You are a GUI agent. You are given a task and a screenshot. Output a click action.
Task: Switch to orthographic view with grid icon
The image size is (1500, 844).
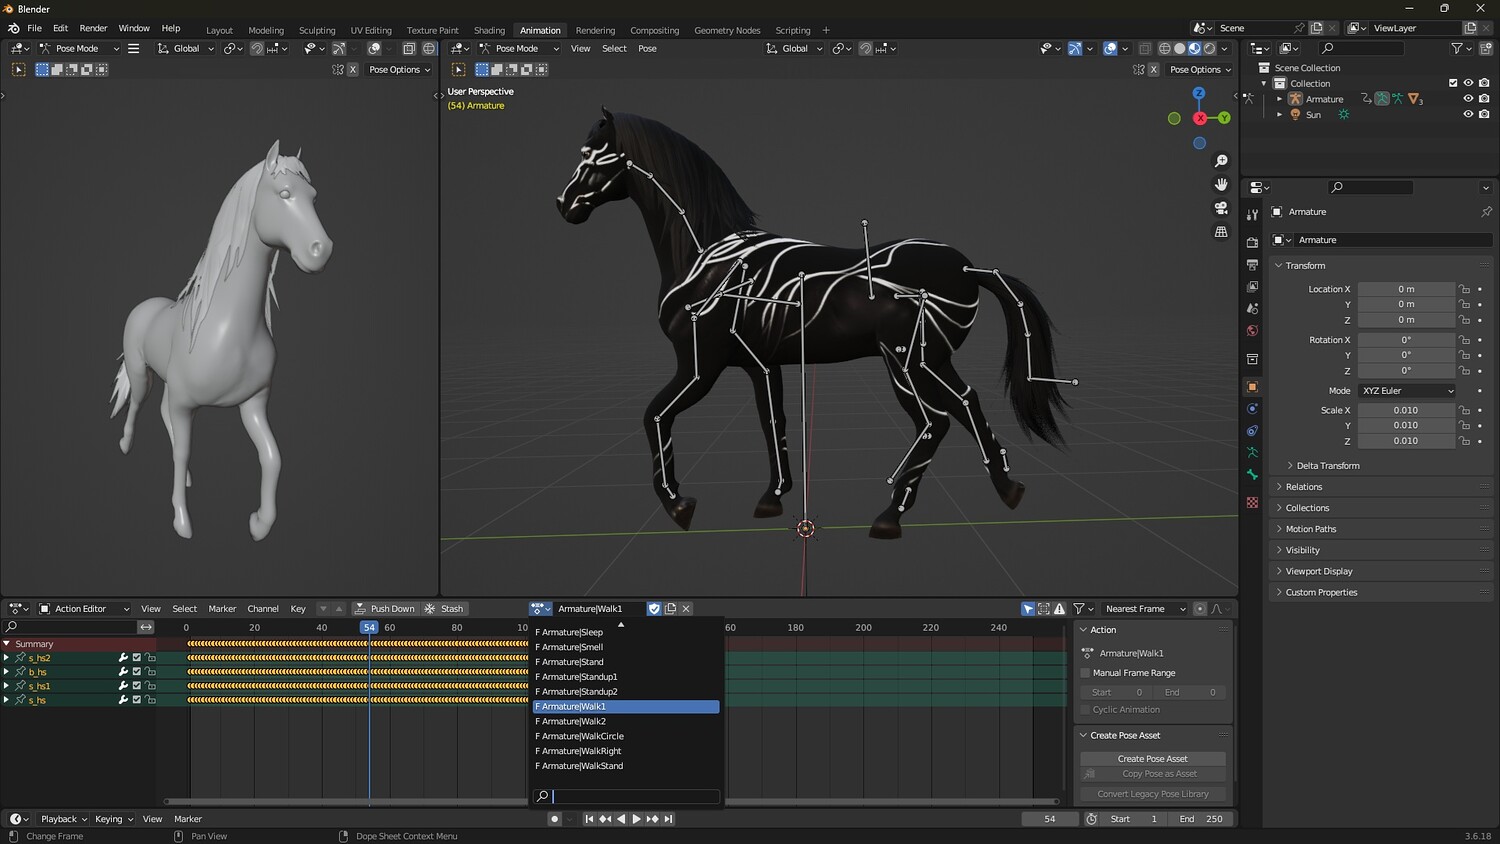click(1221, 231)
